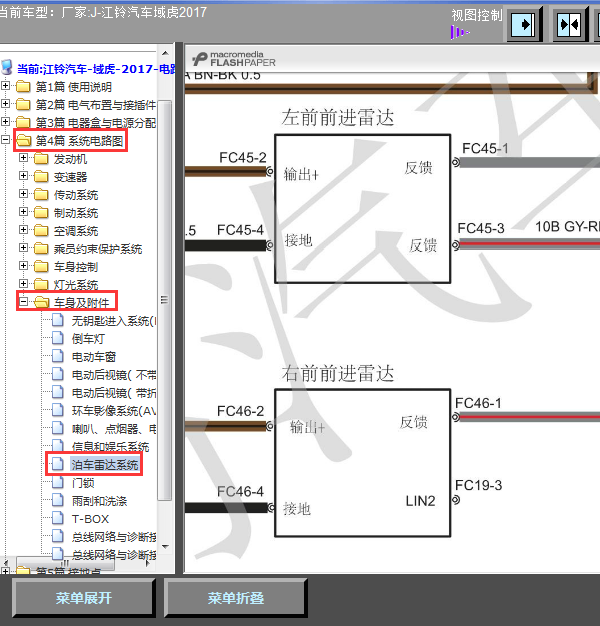Click the 菜单折叠 button
The width and height of the screenshot is (600, 626).
click(x=236, y=598)
